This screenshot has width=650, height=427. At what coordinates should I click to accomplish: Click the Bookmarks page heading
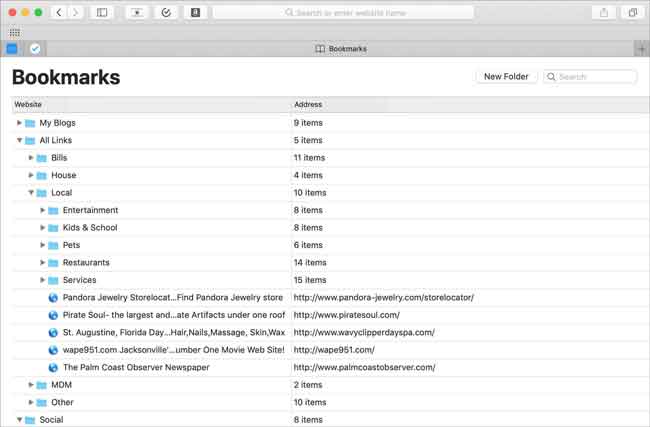tap(66, 77)
